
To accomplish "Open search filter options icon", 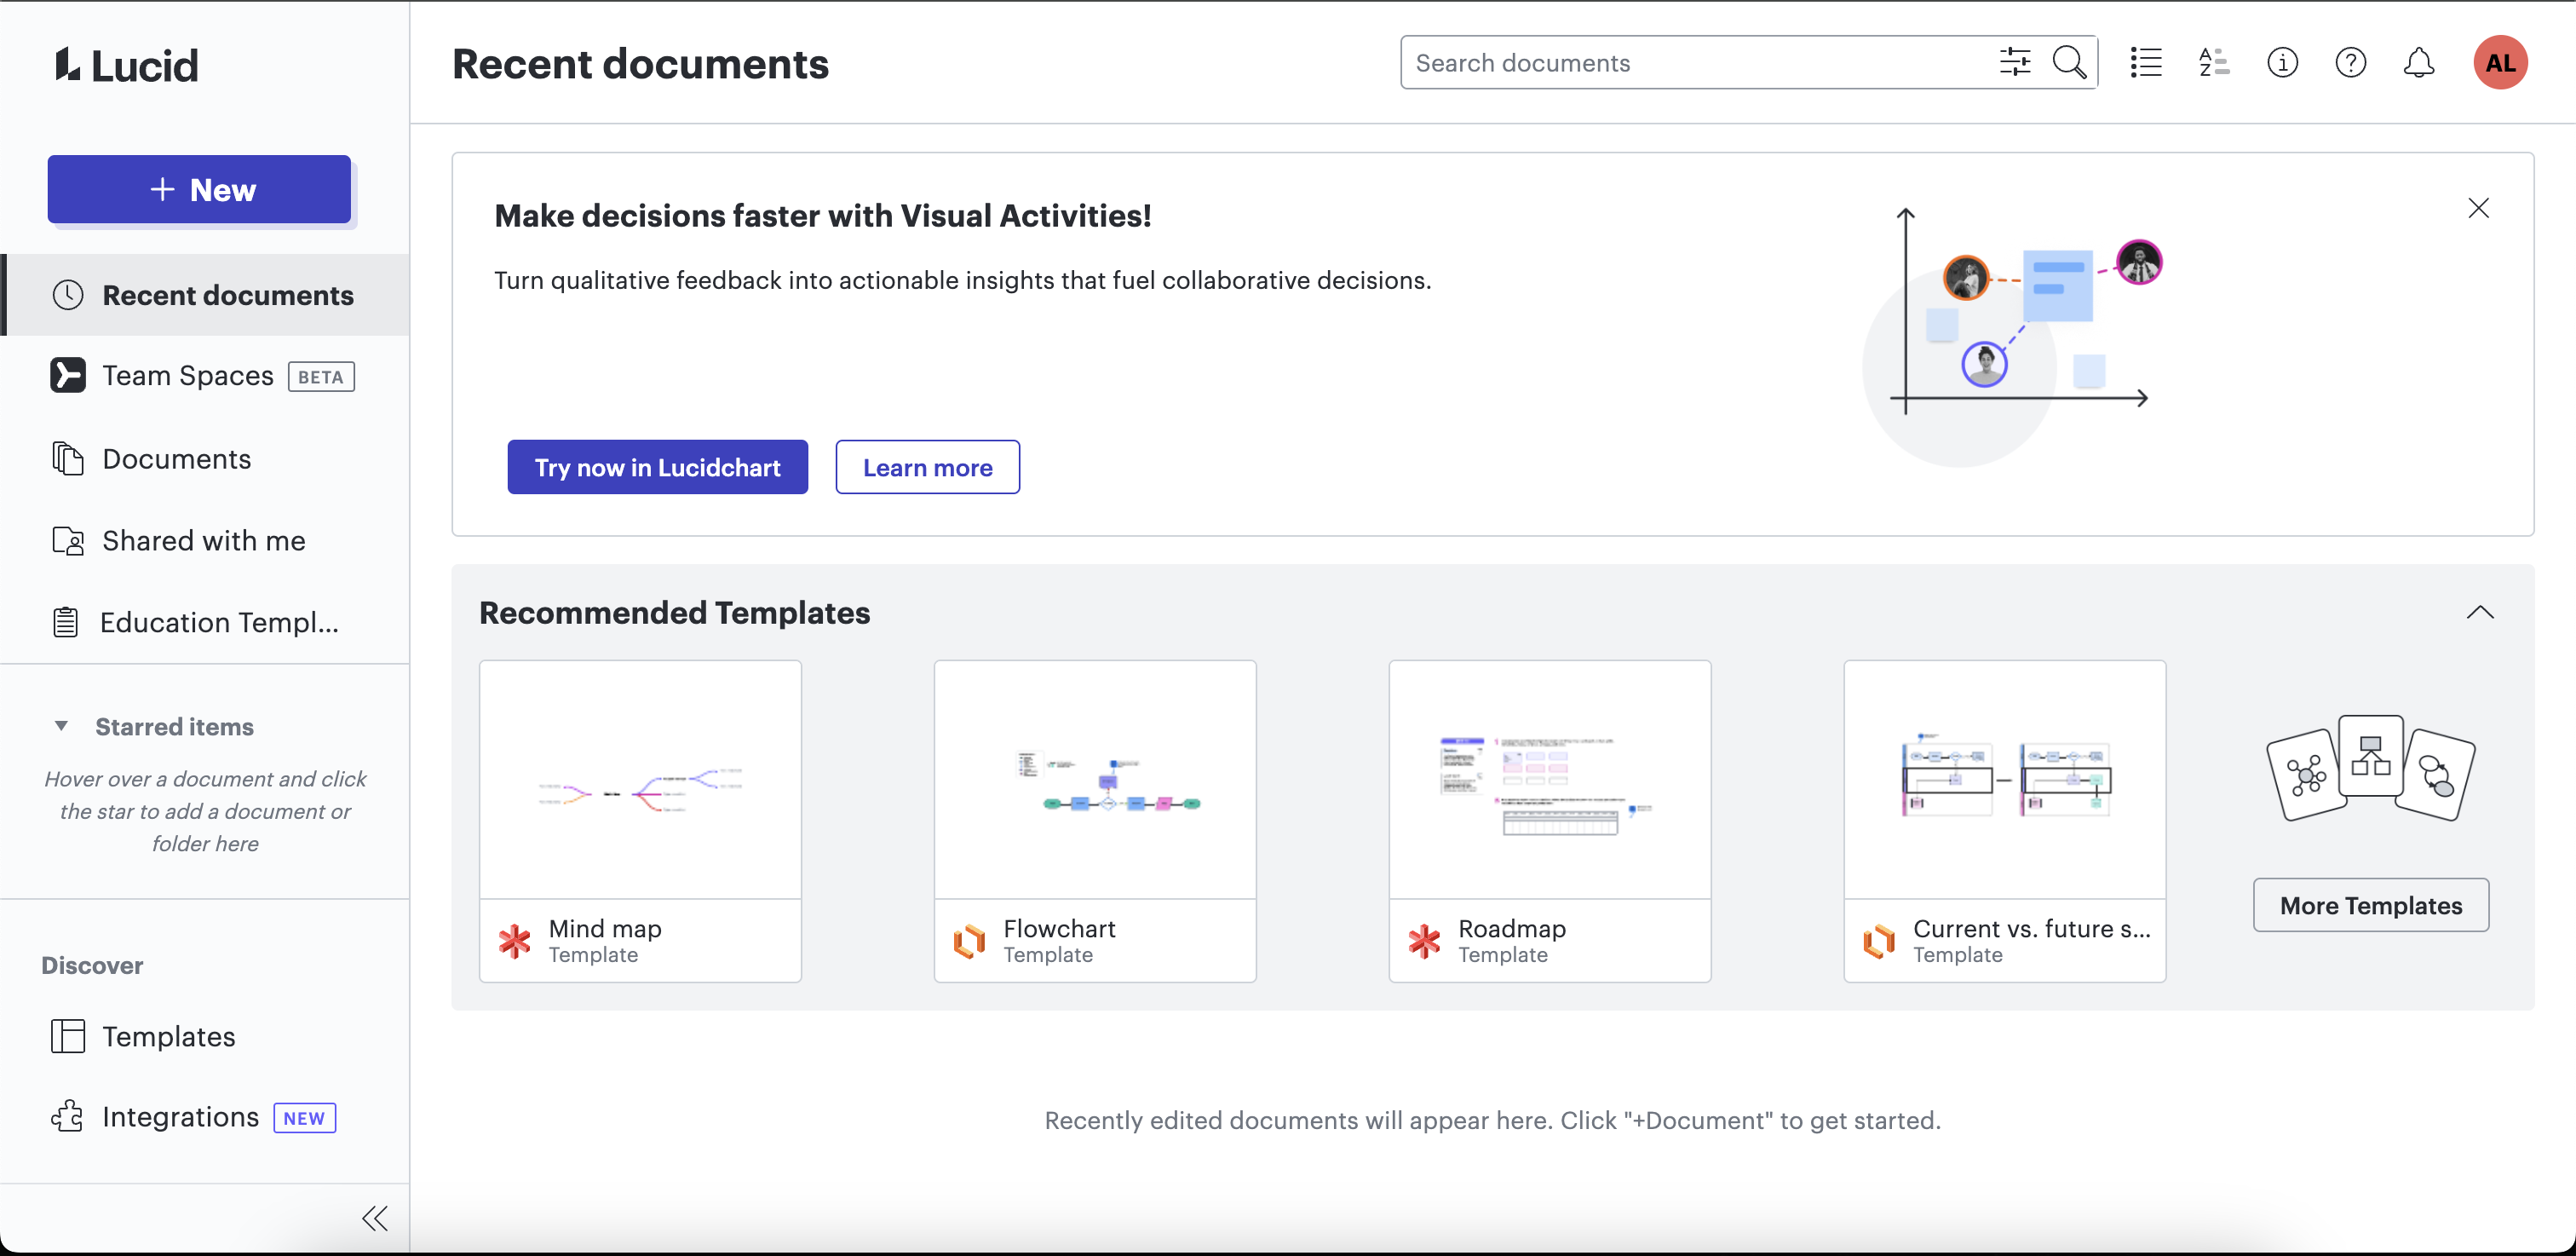I will tap(2014, 62).
